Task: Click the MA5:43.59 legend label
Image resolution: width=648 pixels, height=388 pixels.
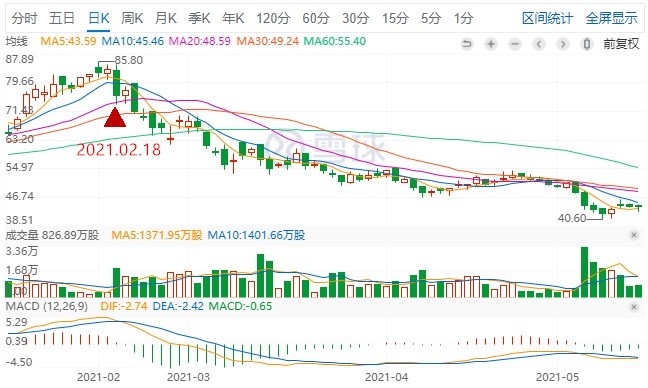Action: click(x=68, y=41)
